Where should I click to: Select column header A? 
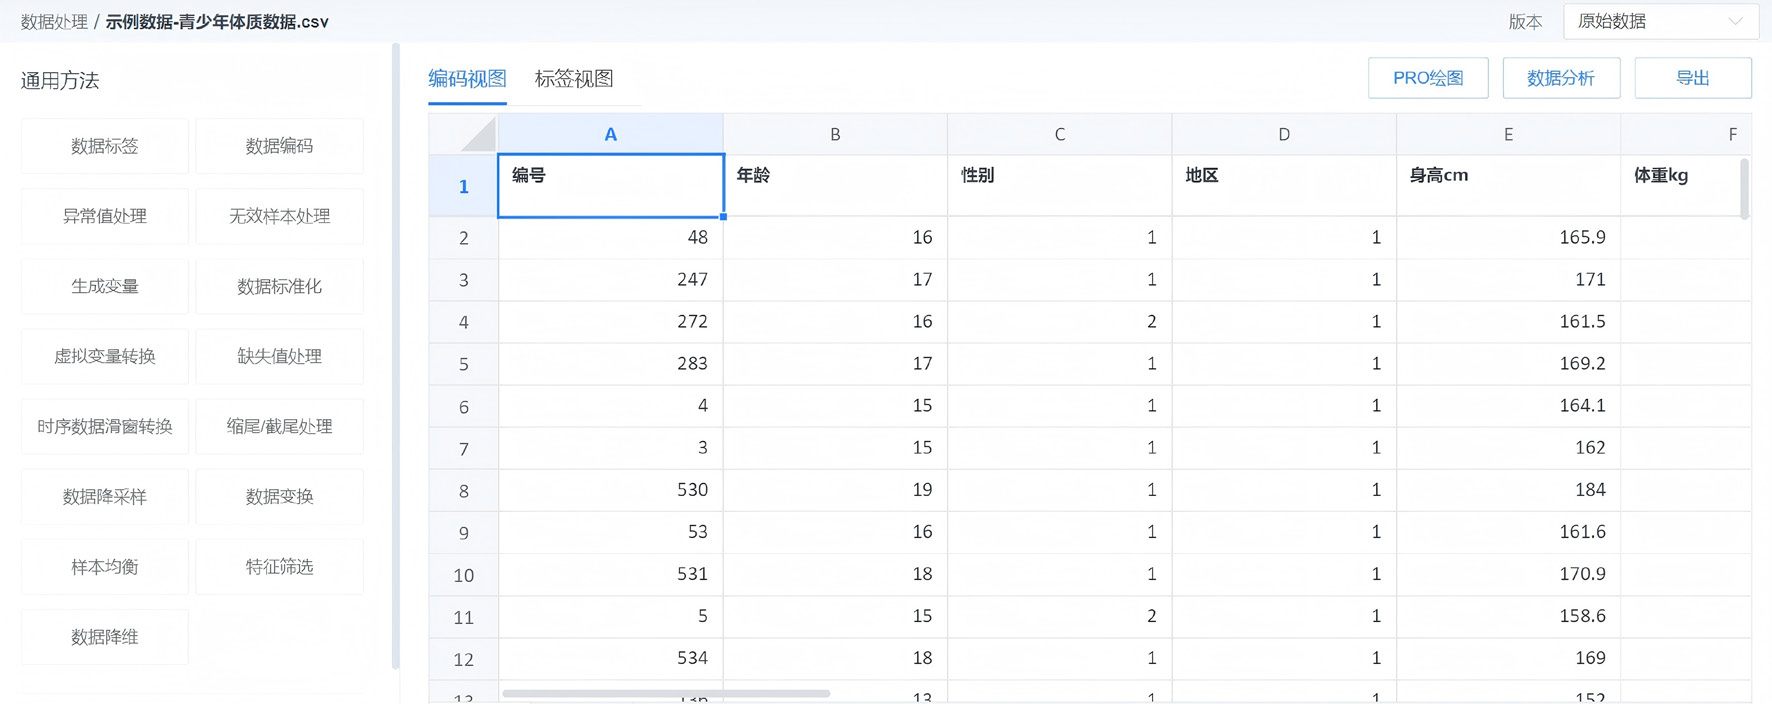610,134
